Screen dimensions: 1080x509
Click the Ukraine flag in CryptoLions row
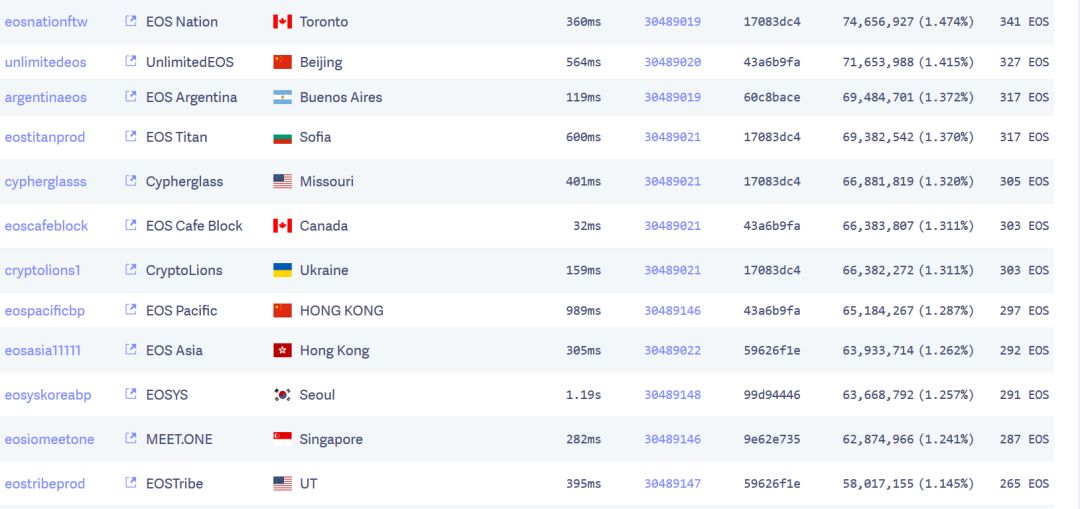pos(282,270)
